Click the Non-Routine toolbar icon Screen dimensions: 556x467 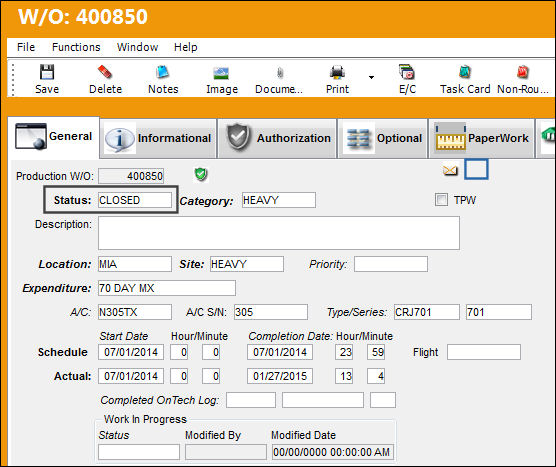coord(523,72)
